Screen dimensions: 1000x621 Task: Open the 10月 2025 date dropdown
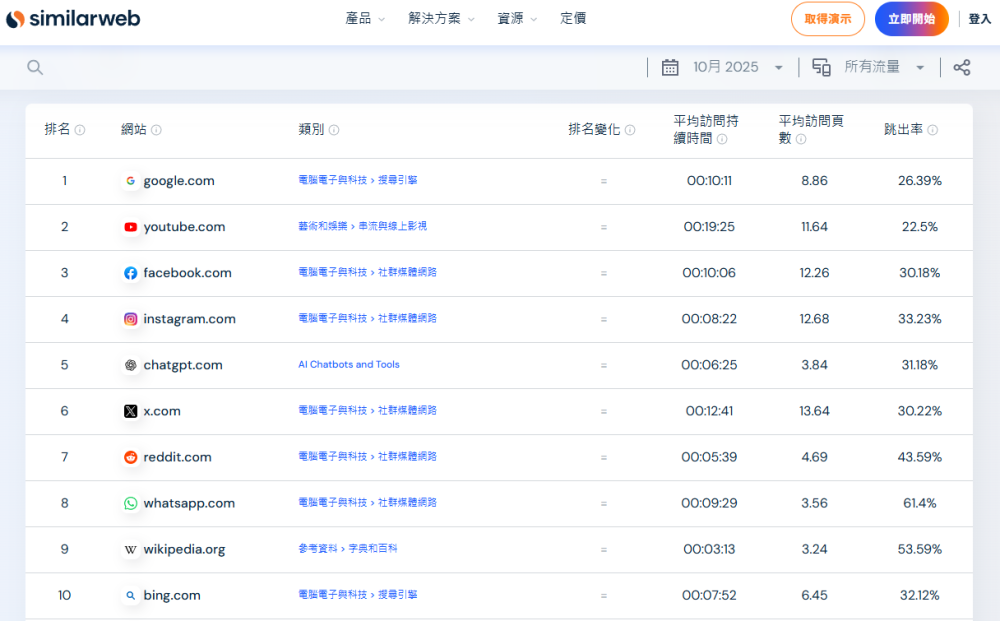(x=738, y=67)
